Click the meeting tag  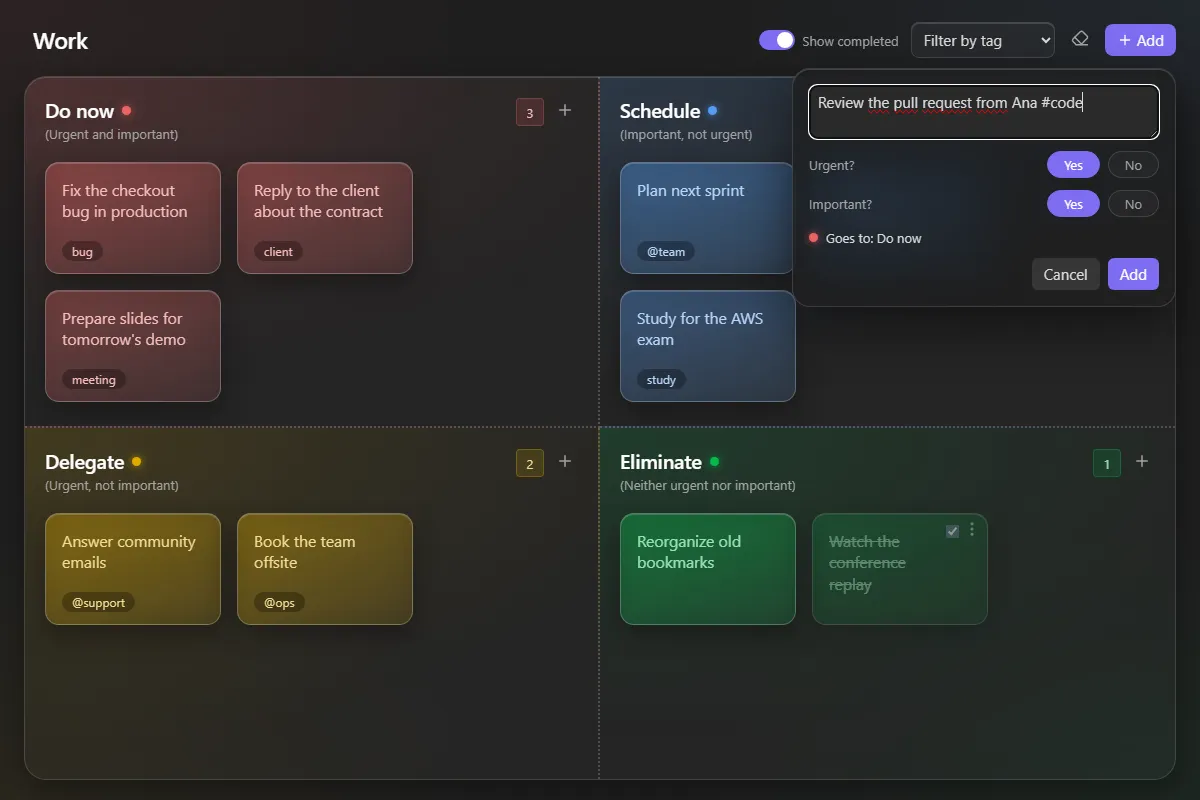(94, 380)
